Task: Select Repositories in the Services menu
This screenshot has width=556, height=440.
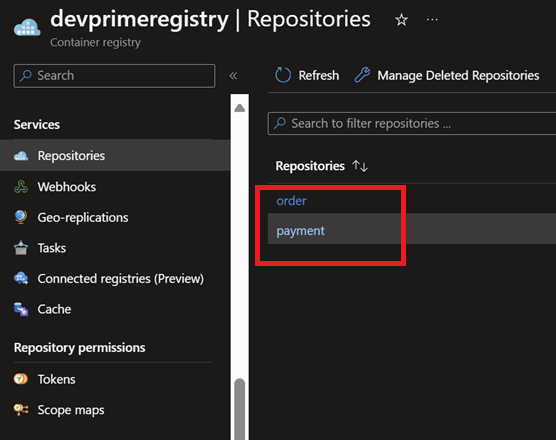Action: point(115,155)
